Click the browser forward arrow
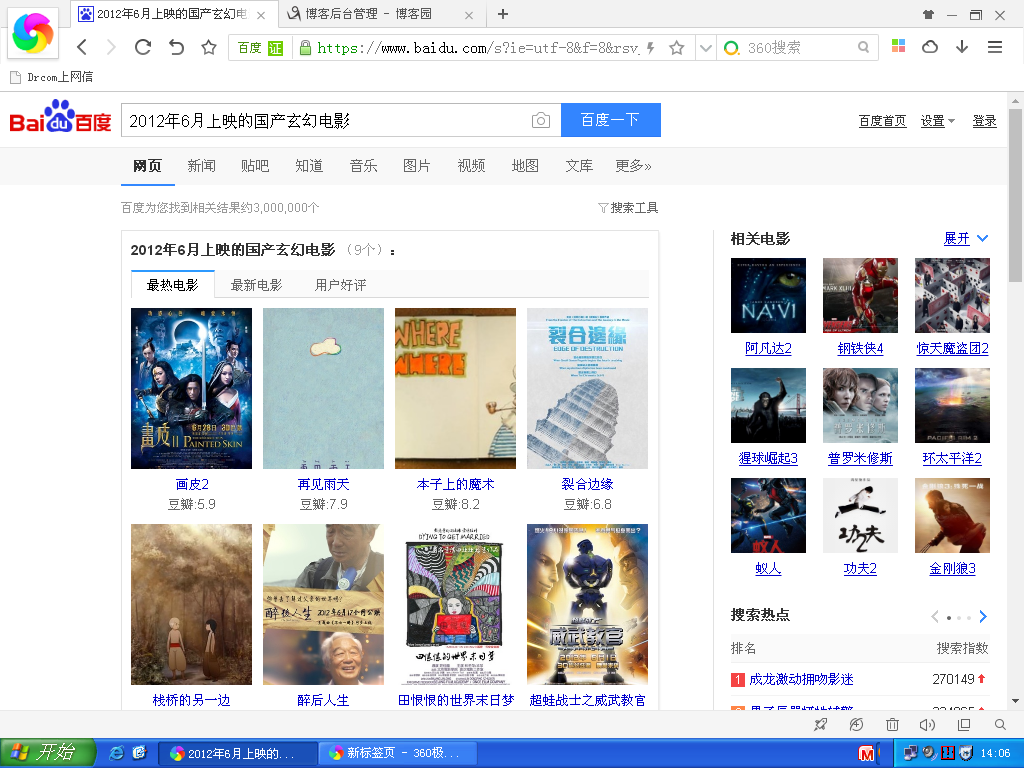 (x=111, y=47)
